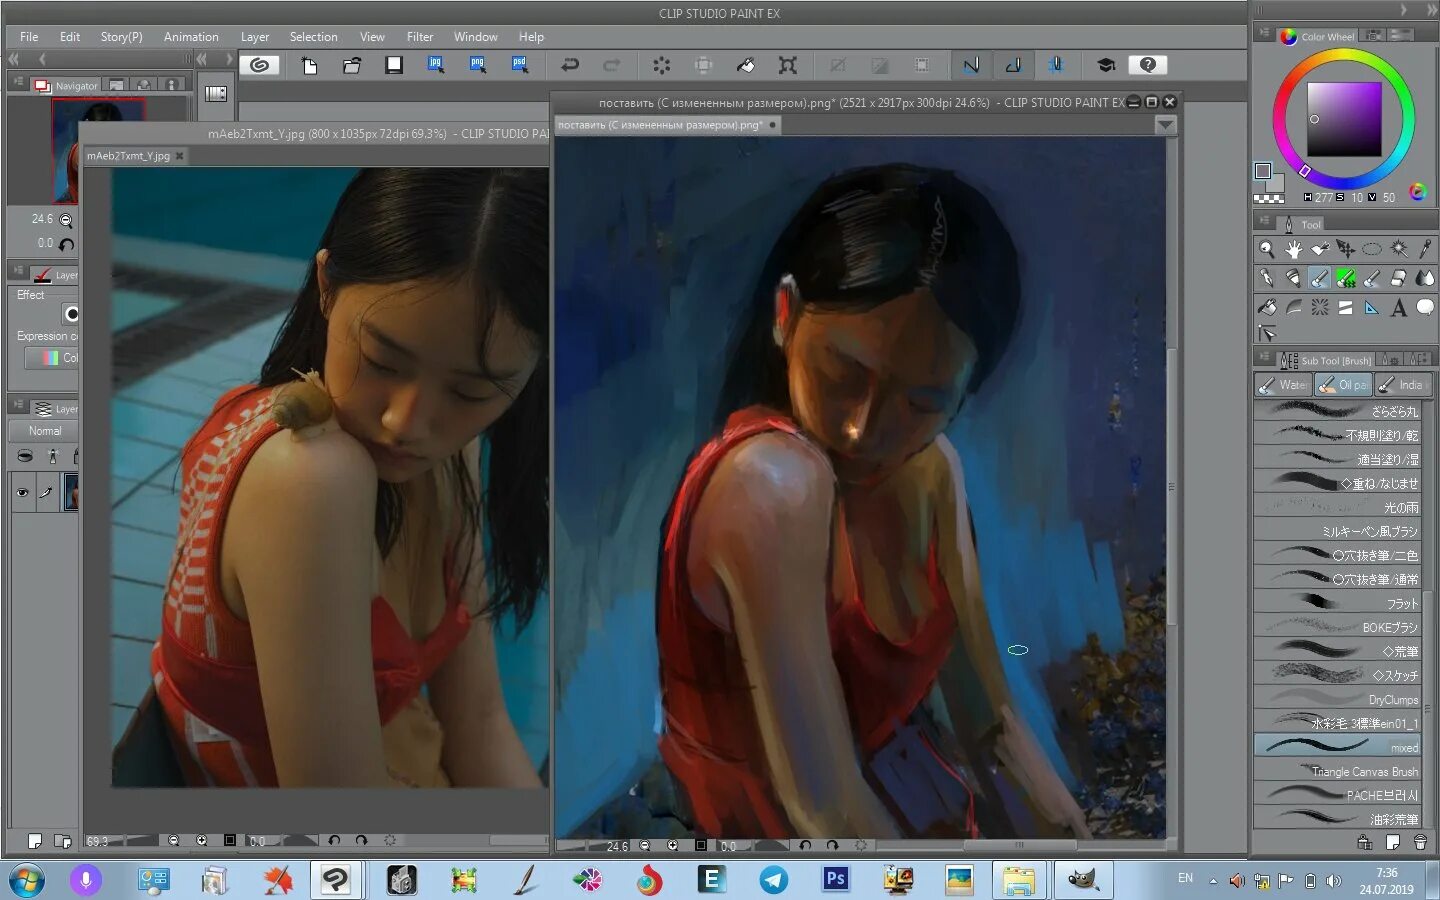Select the Eyedropper tool
The width and height of the screenshot is (1440, 900).
point(1425,249)
